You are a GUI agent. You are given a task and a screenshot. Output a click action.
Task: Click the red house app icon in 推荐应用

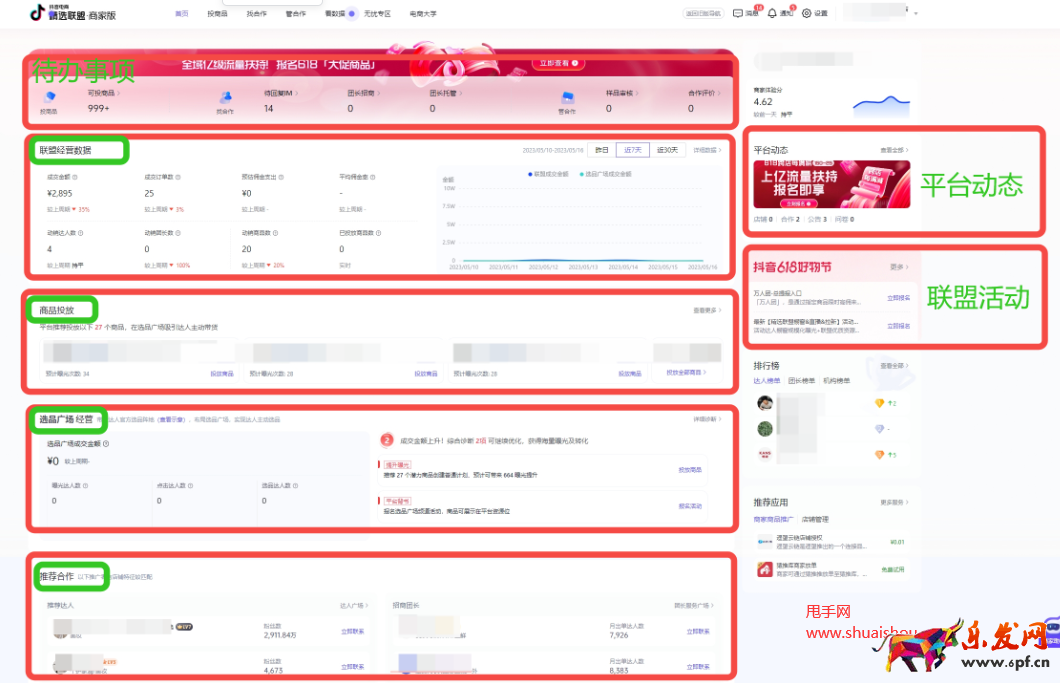tap(765, 569)
